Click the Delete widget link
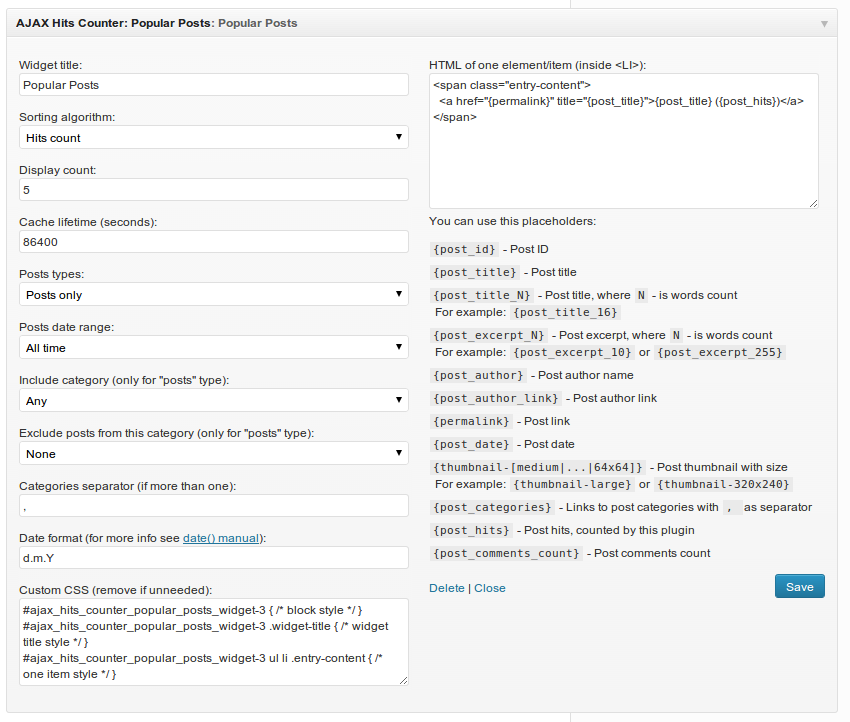850x722 pixels. 447,588
